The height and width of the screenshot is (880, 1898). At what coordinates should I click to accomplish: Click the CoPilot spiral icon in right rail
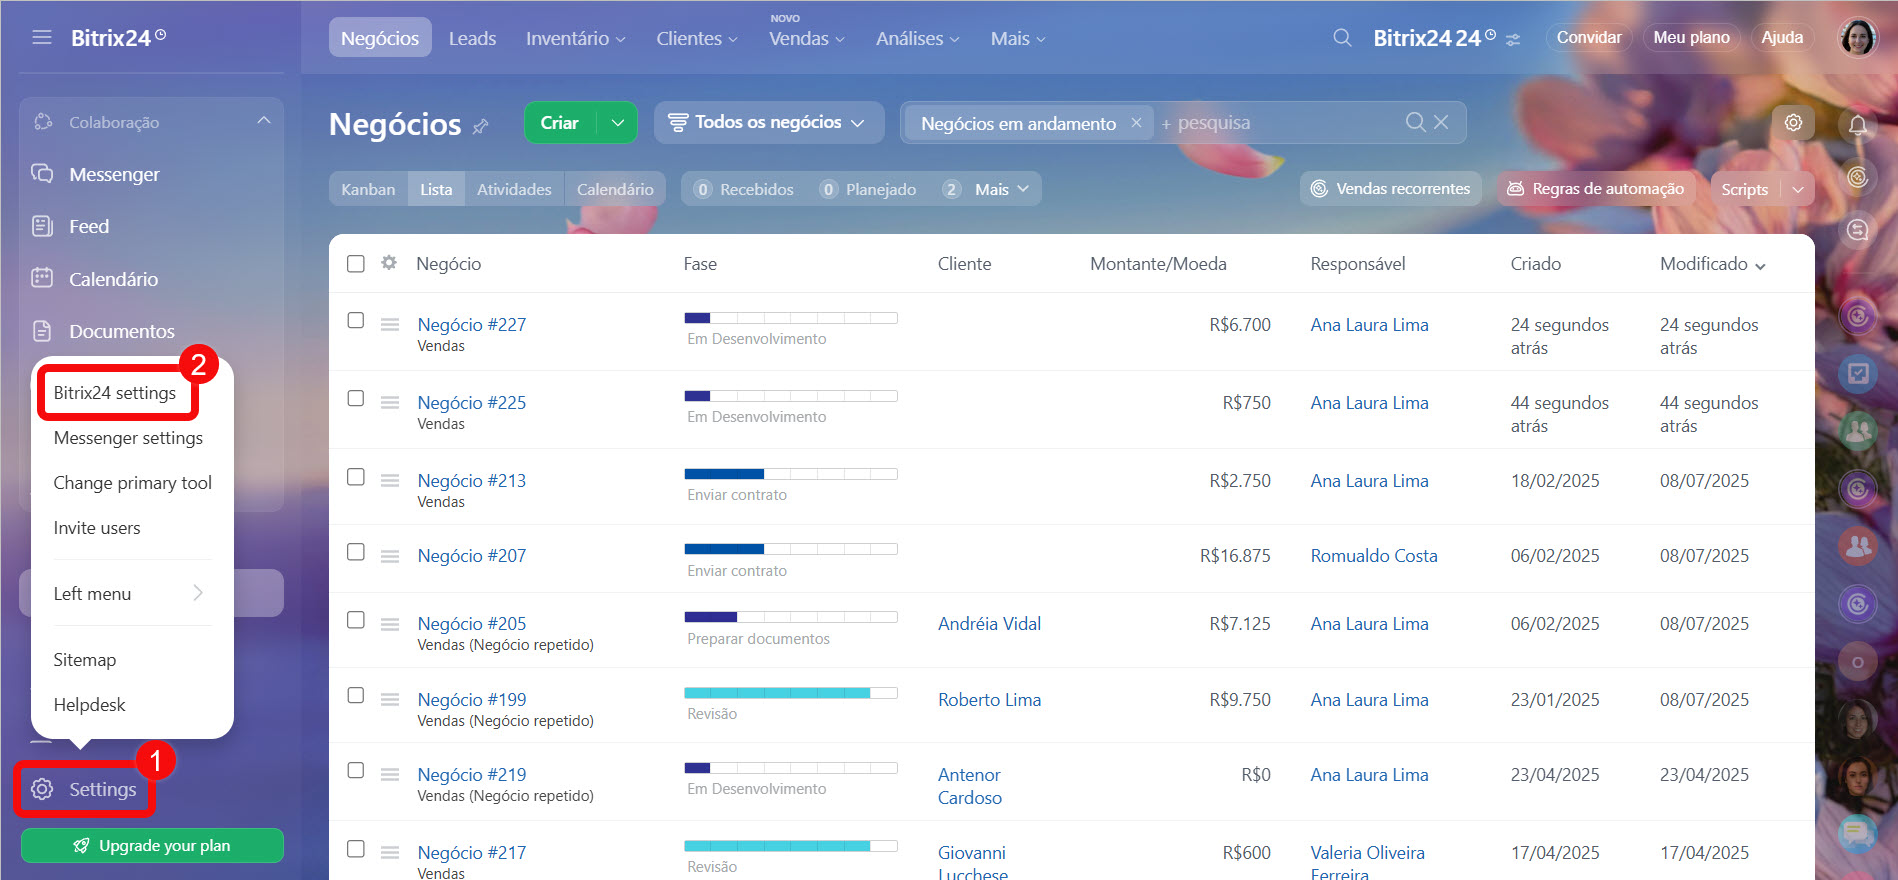pos(1858,177)
